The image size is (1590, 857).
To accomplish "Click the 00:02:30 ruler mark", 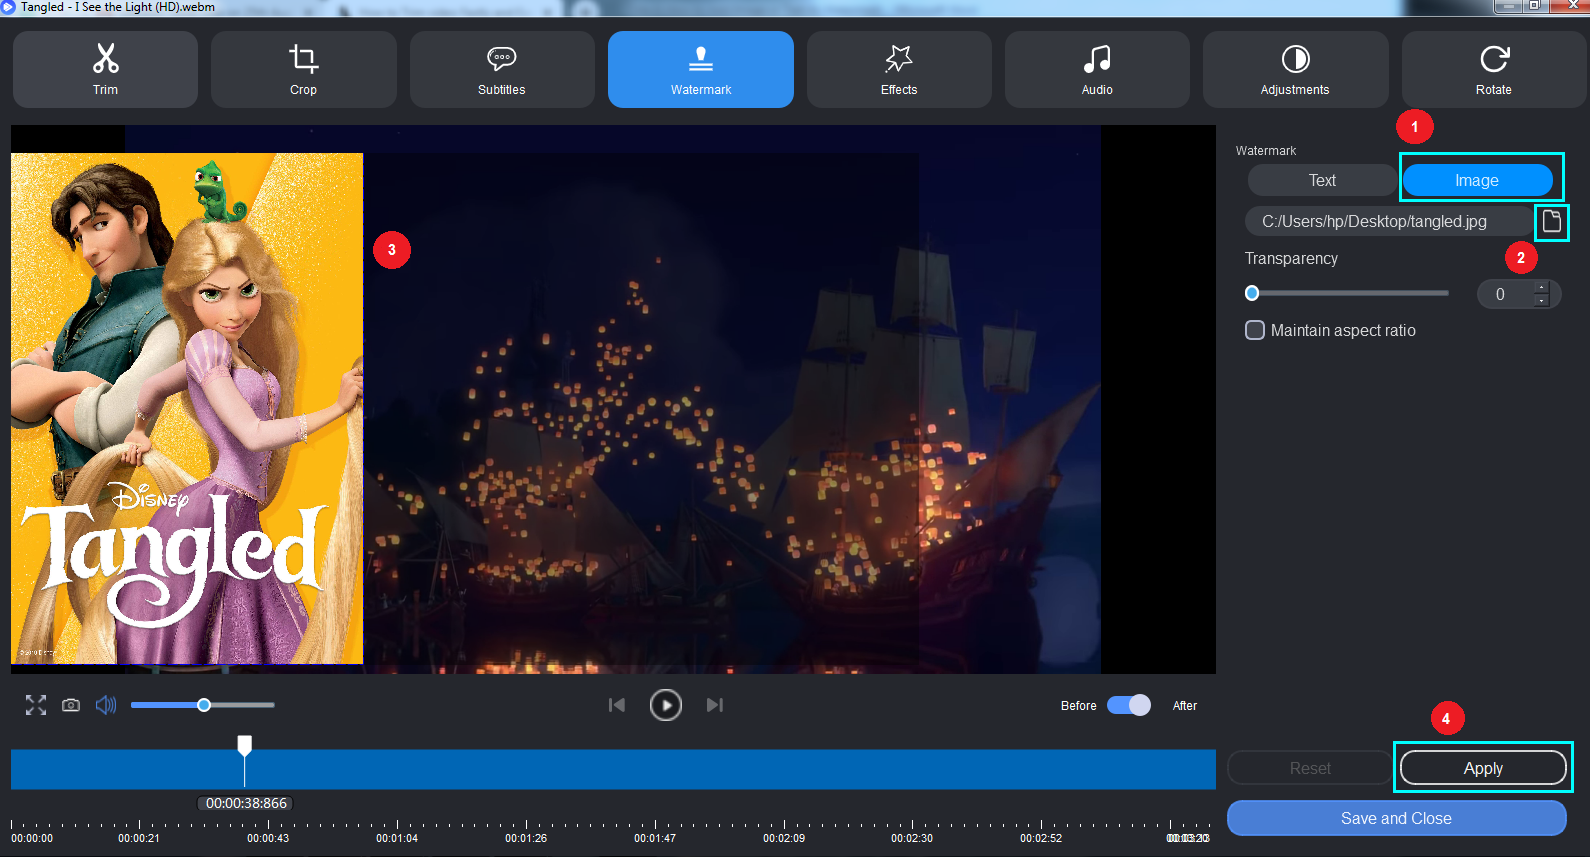I will point(912,838).
